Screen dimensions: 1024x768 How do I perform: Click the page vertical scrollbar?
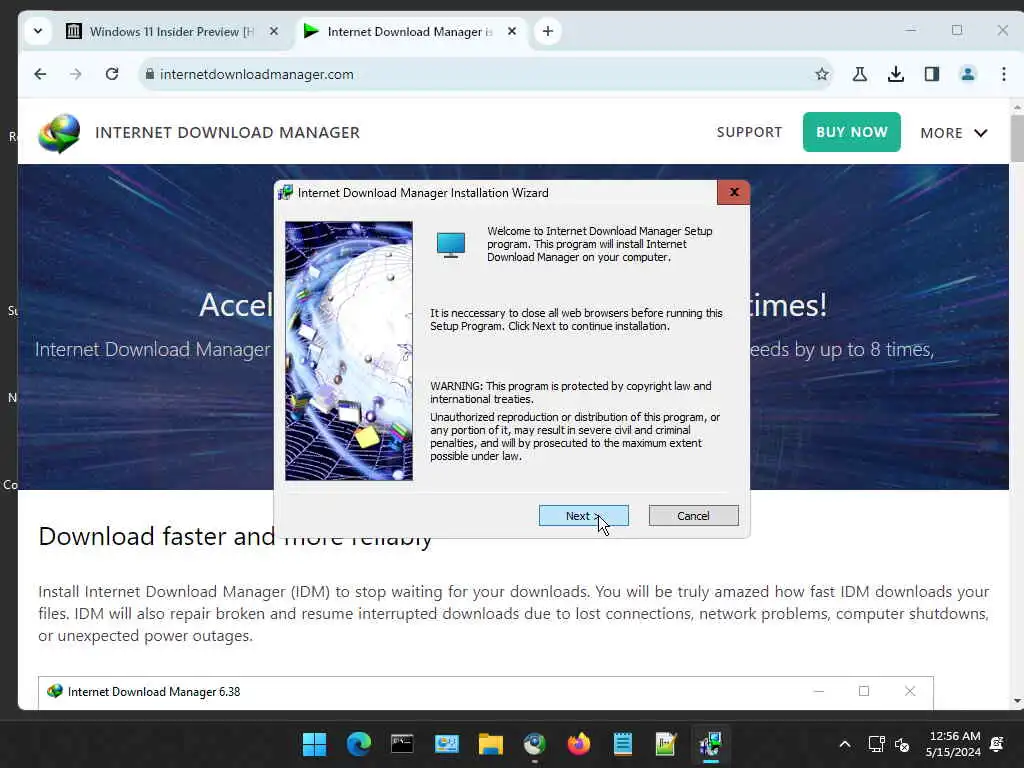pos(1017,138)
